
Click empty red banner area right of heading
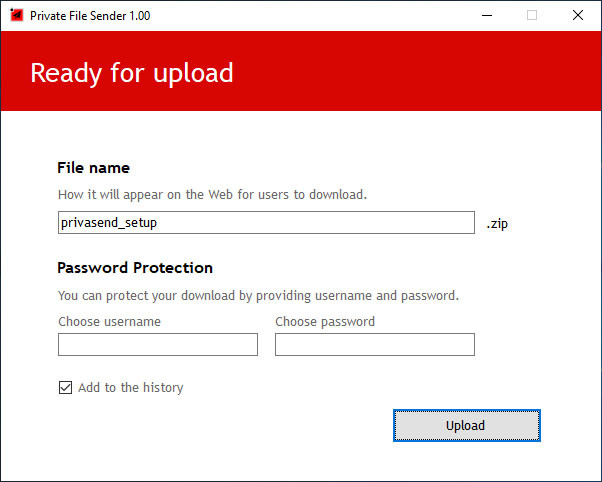point(415,71)
